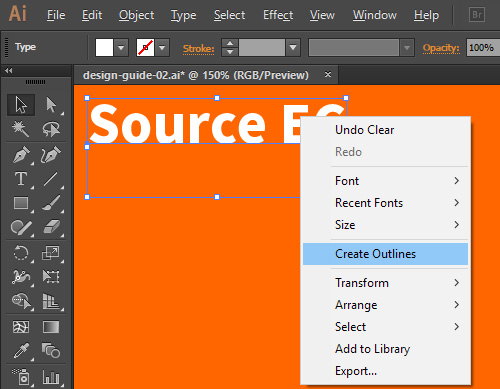This screenshot has width=500, height=389.
Task: Choose Undo Clear from context menu
Action: [x=385, y=130]
